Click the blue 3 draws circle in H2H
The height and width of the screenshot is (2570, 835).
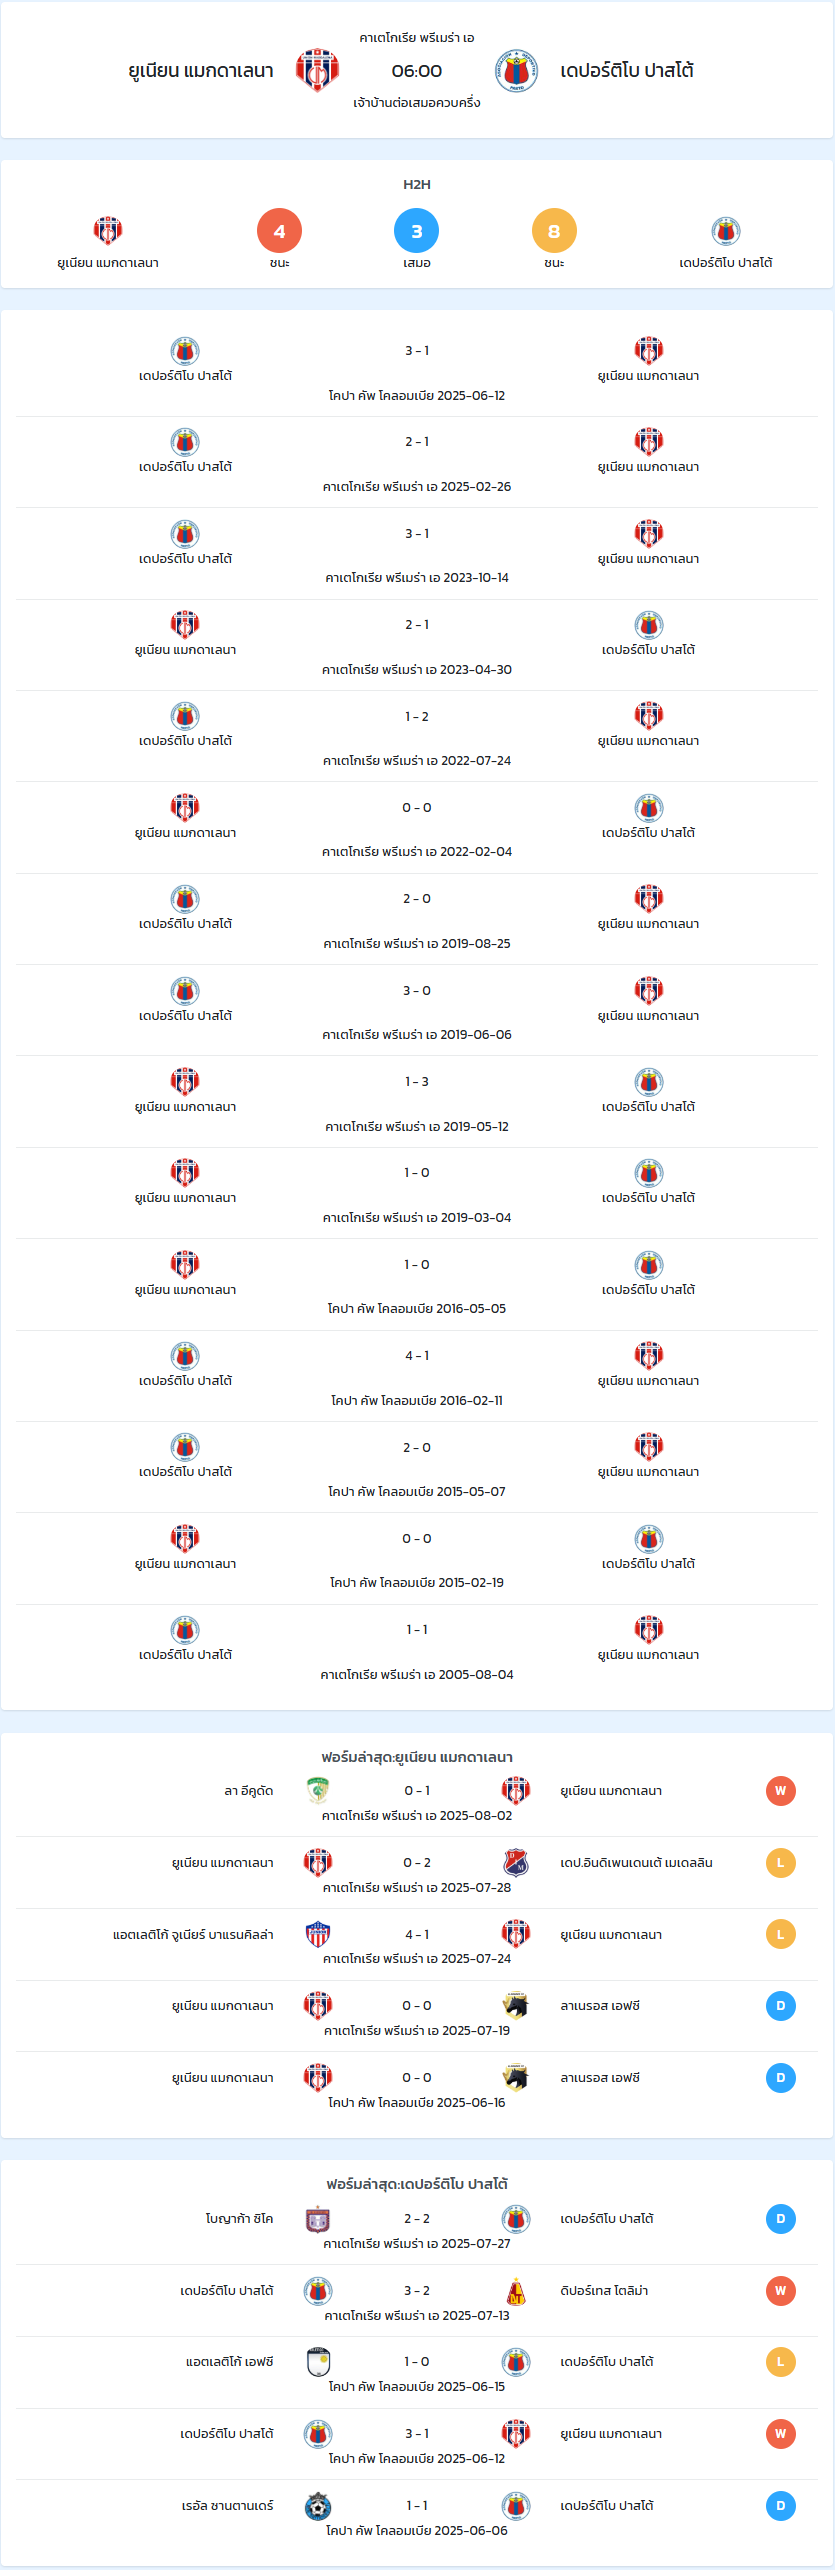pyautogui.click(x=417, y=231)
